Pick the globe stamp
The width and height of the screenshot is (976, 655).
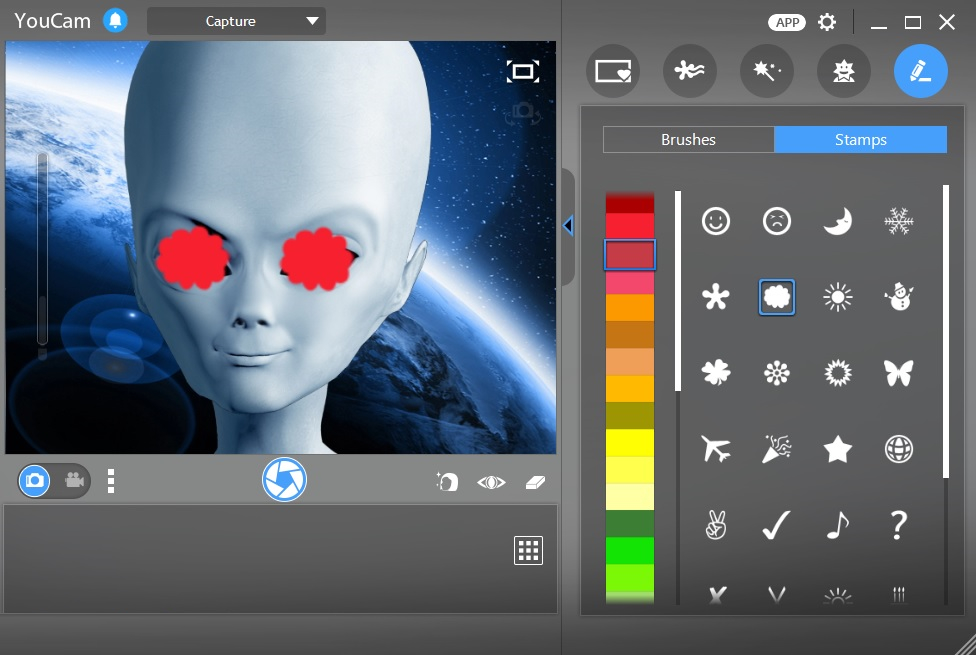coord(898,448)
